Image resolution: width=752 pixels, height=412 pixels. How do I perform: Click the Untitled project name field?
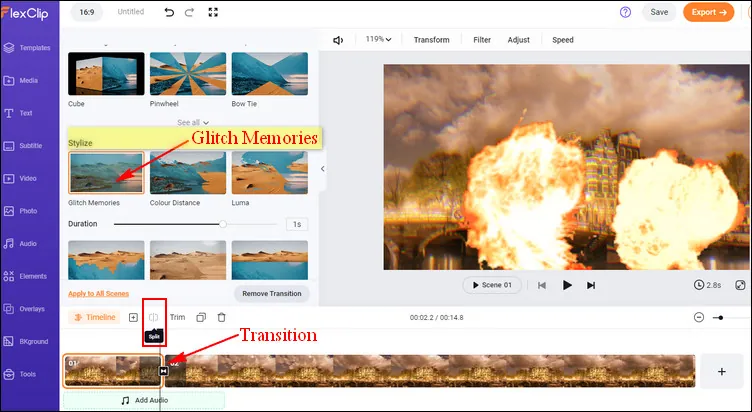(x=131, y=12)
